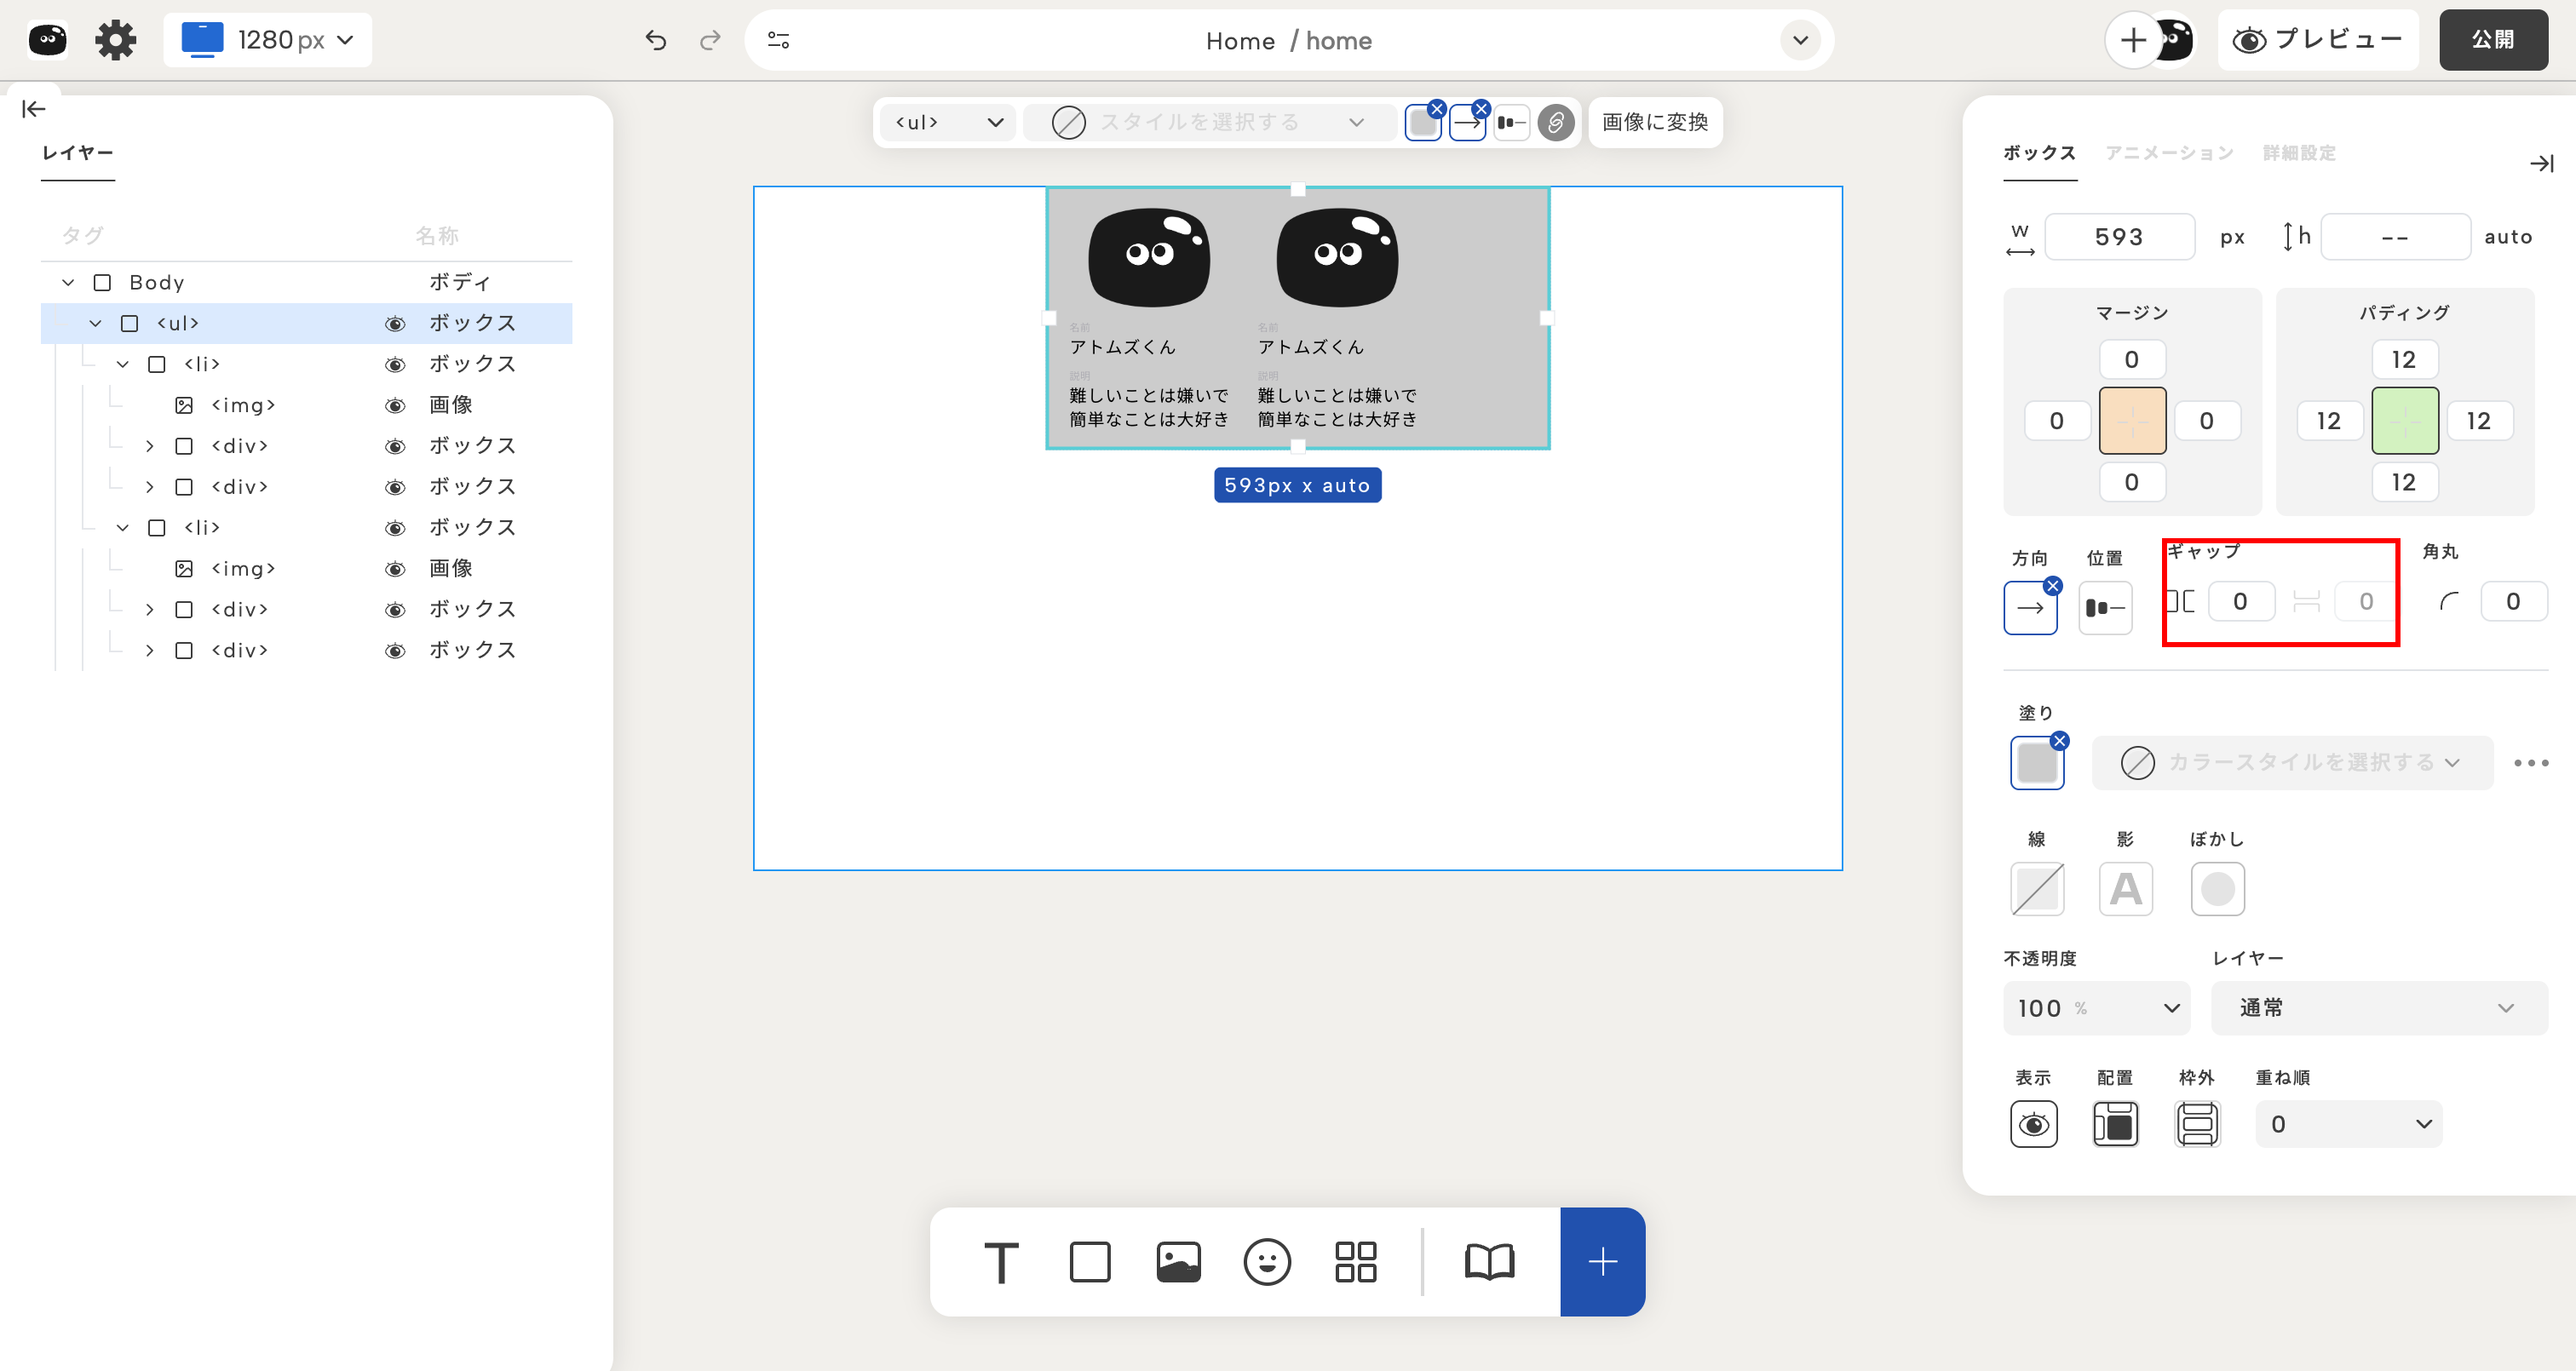Select the Image tool in bottom toolbar

click(x=1178, y=1262)
